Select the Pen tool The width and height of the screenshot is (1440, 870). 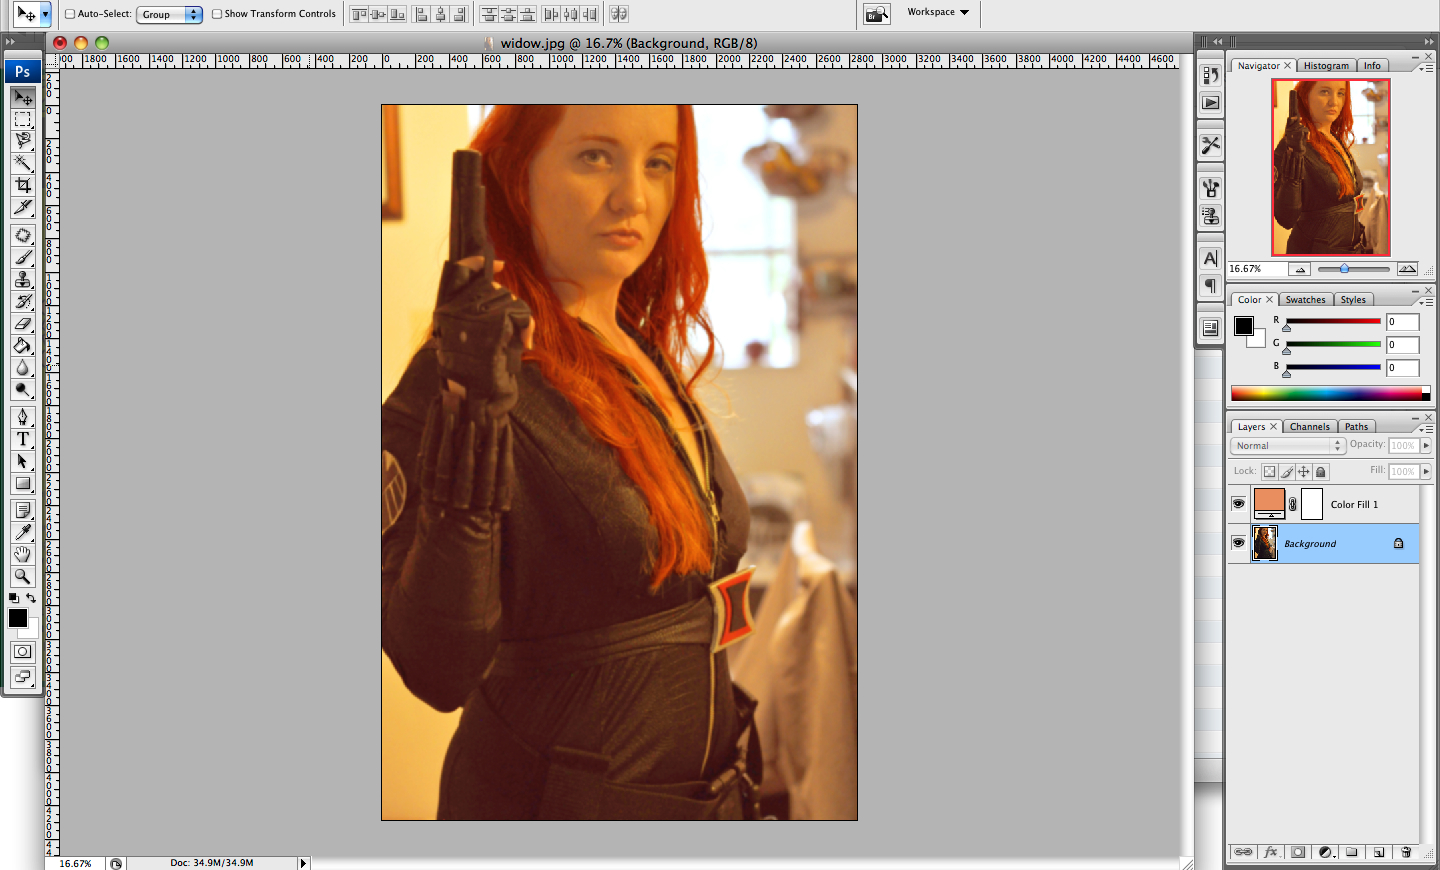click(x=23, y=417)
